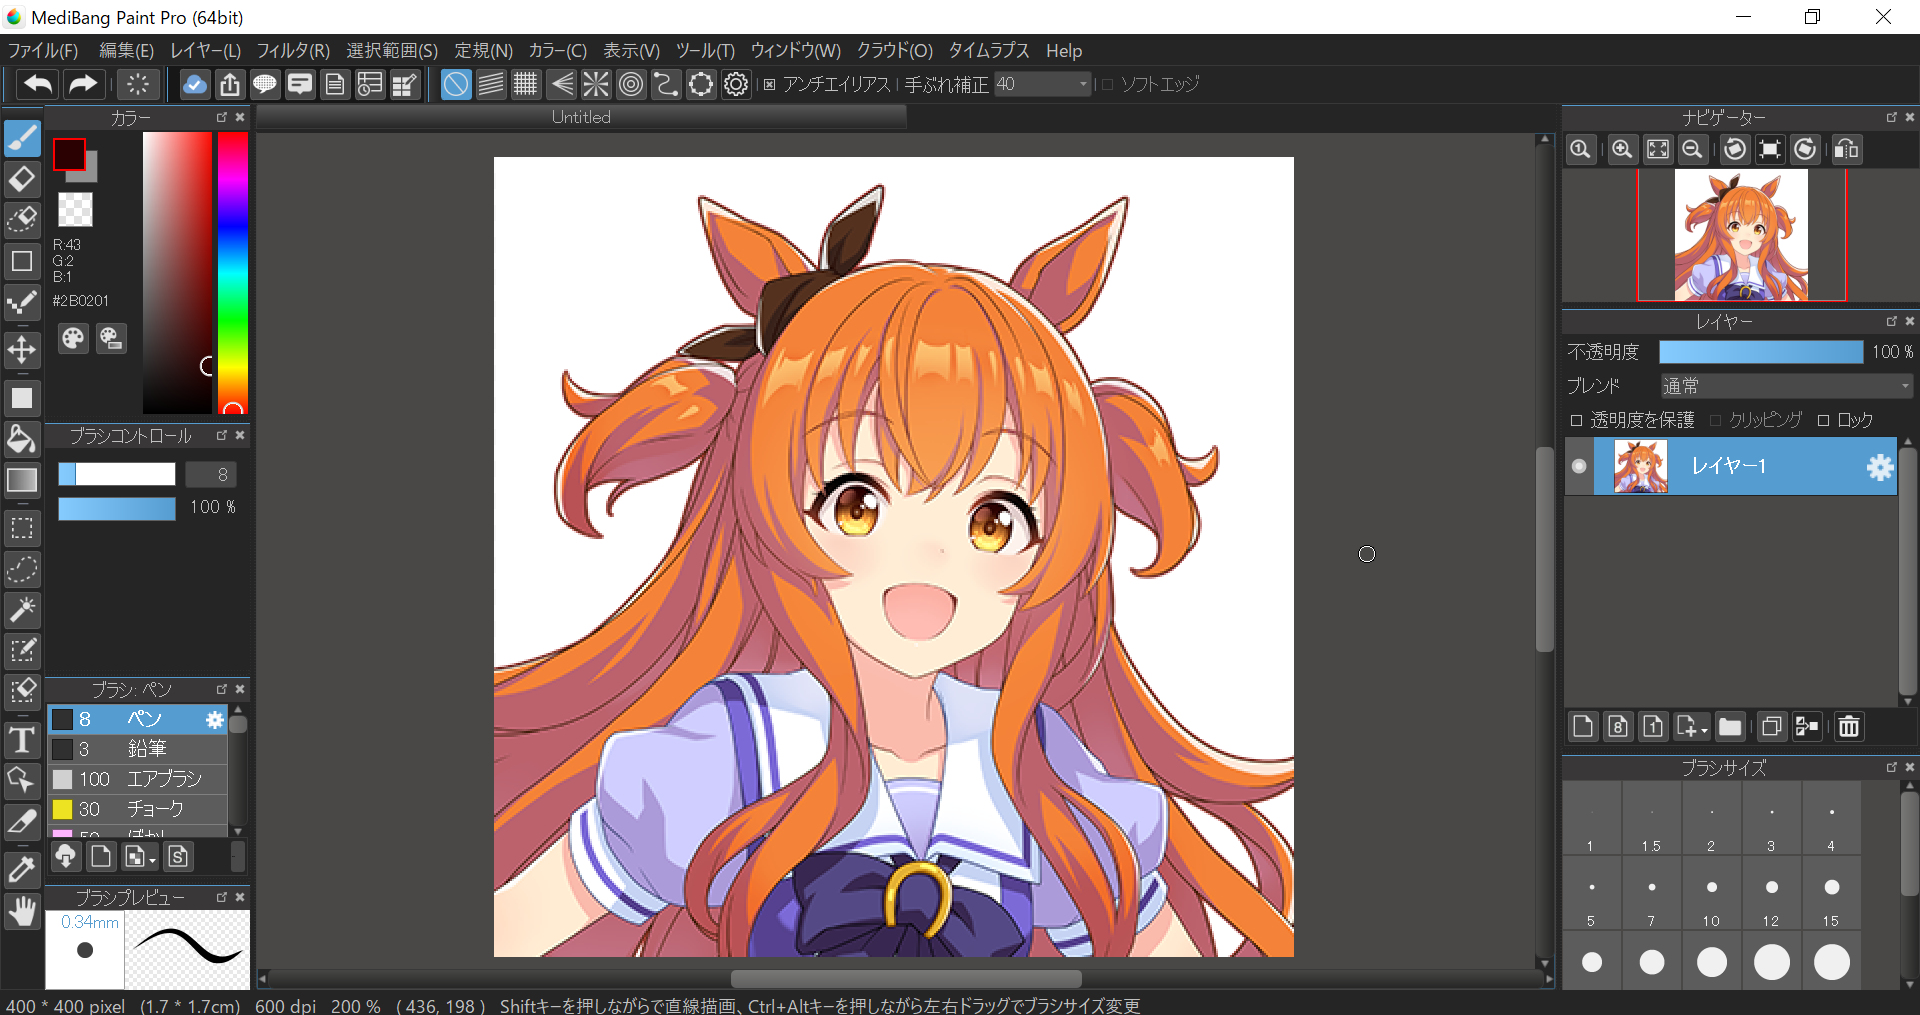The image size is (1920, 1015).
Task: Hide レイヤー1 via visibility dot
Action: click(1579, 466)
